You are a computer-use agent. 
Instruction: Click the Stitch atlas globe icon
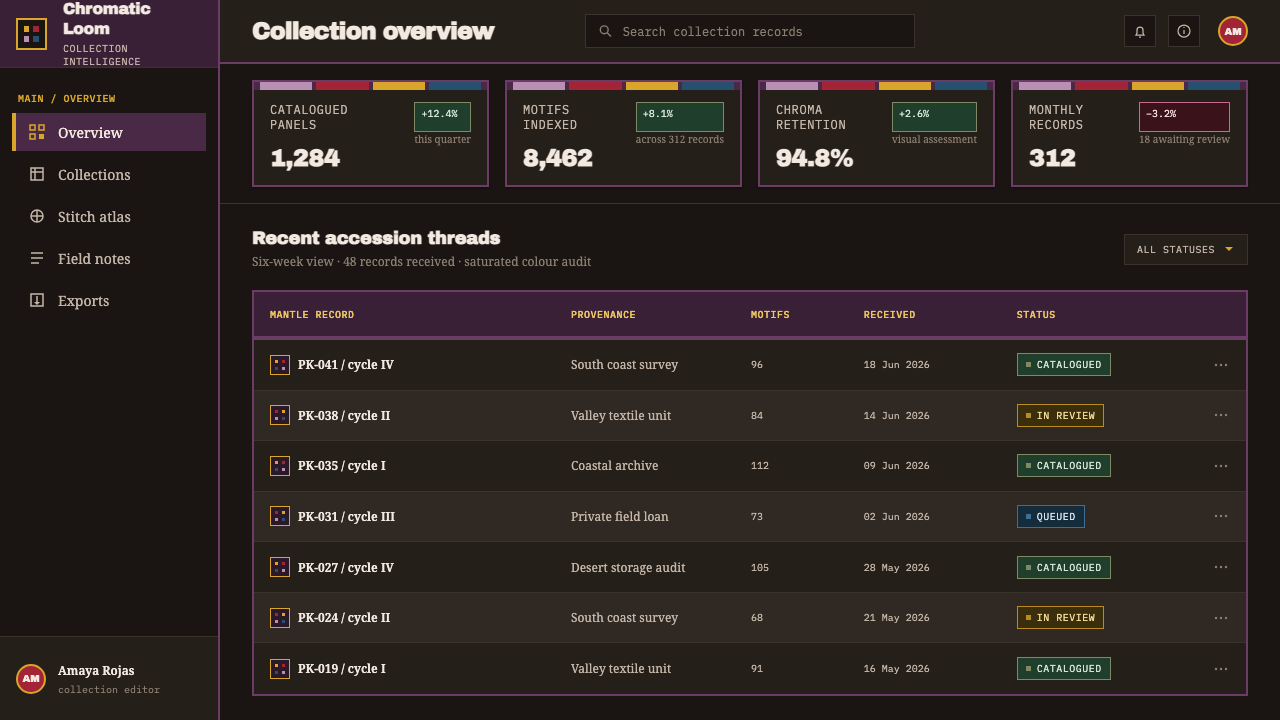(x=37, y=216)
